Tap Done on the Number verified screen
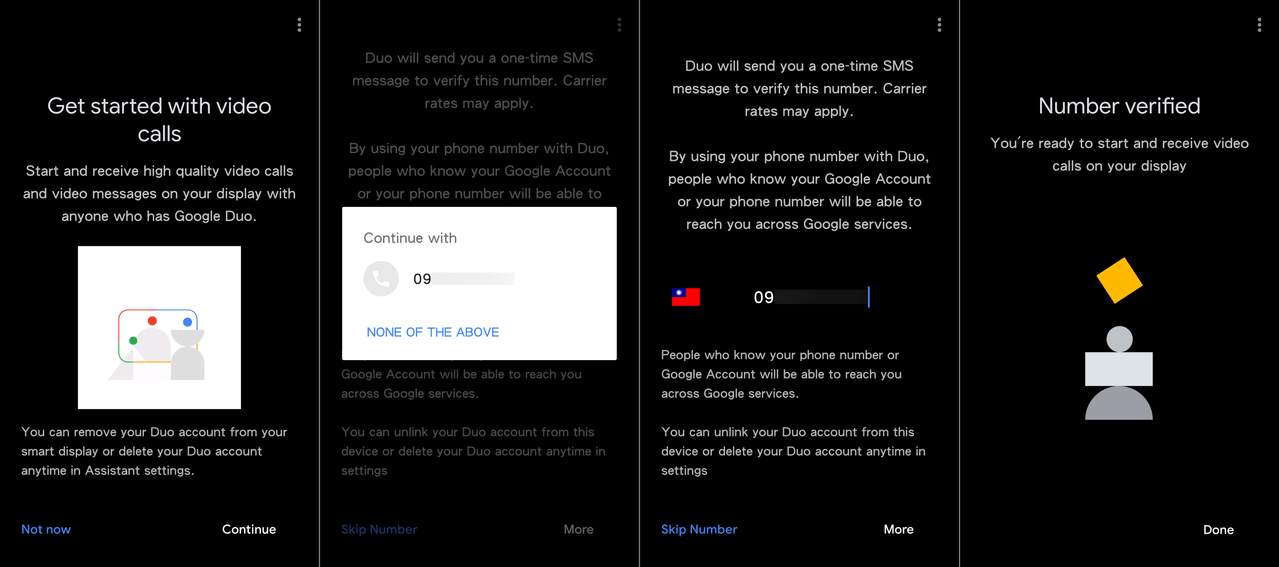 click(x=1218, y=530)
